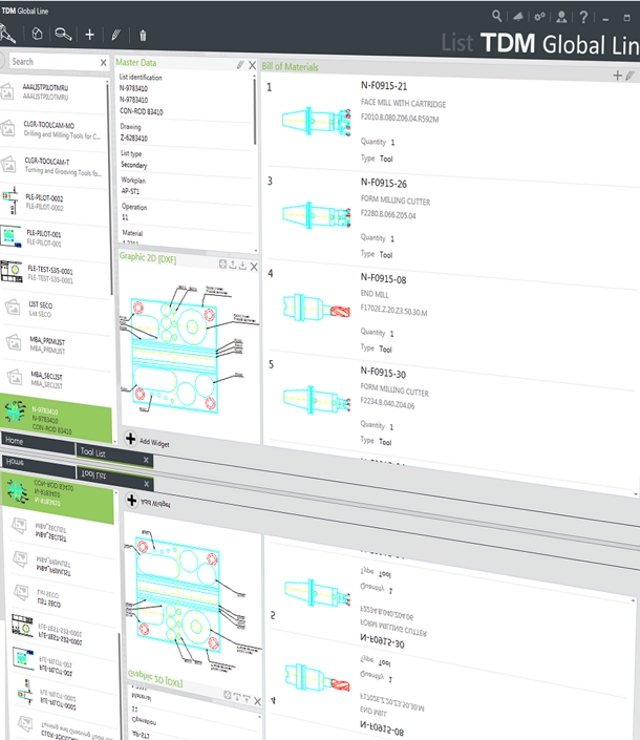
Task: Open settings gears icon in title bar
Action: [539, 17]
